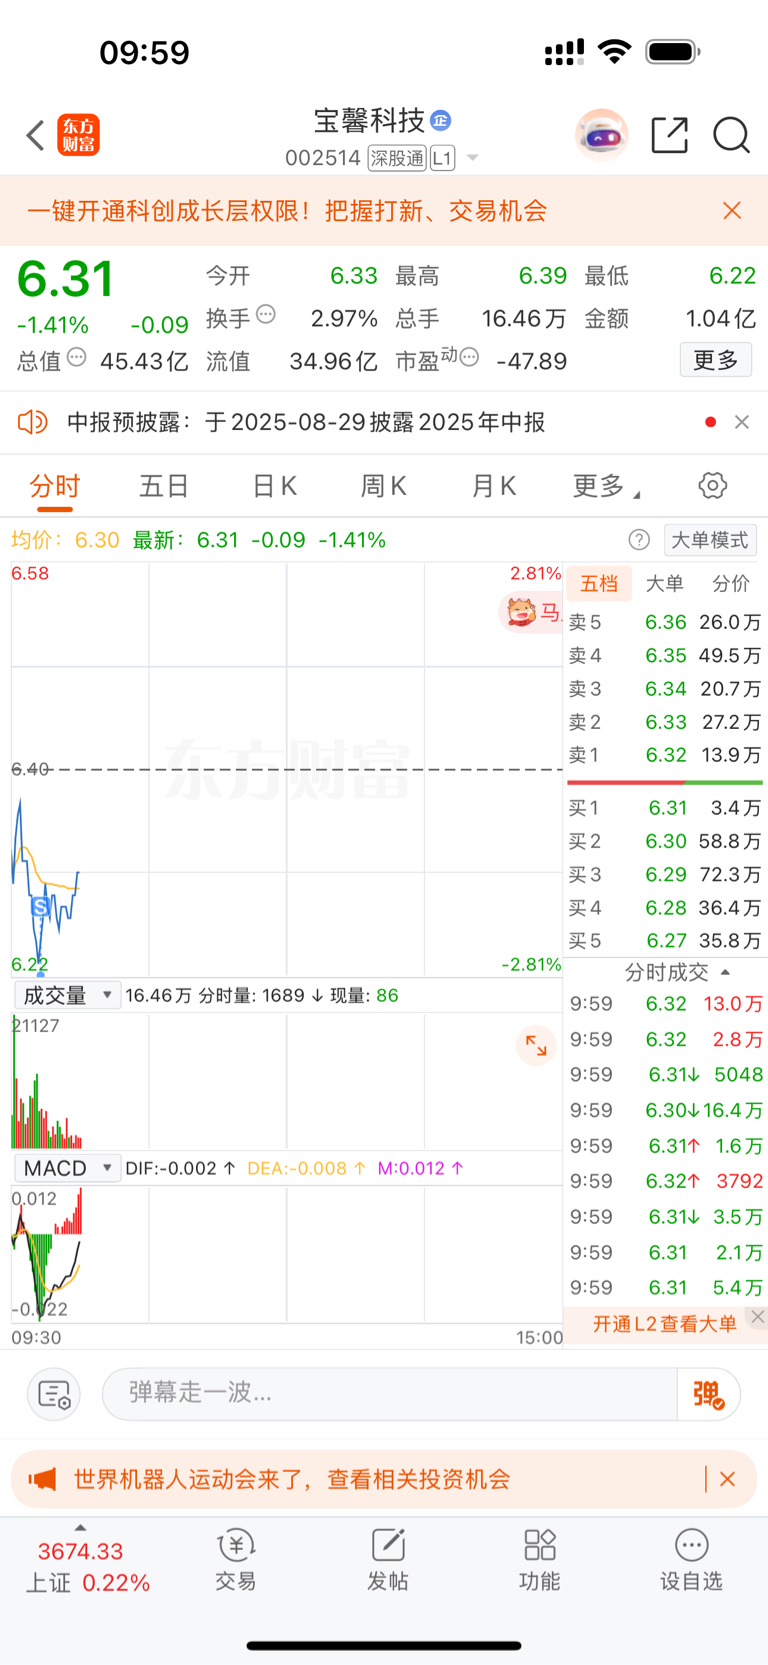Image resolution: width=768 pixels, height=1665 pixels.
Task: Tap the 东方财富 orange logo
Action: tap(78, 135)
